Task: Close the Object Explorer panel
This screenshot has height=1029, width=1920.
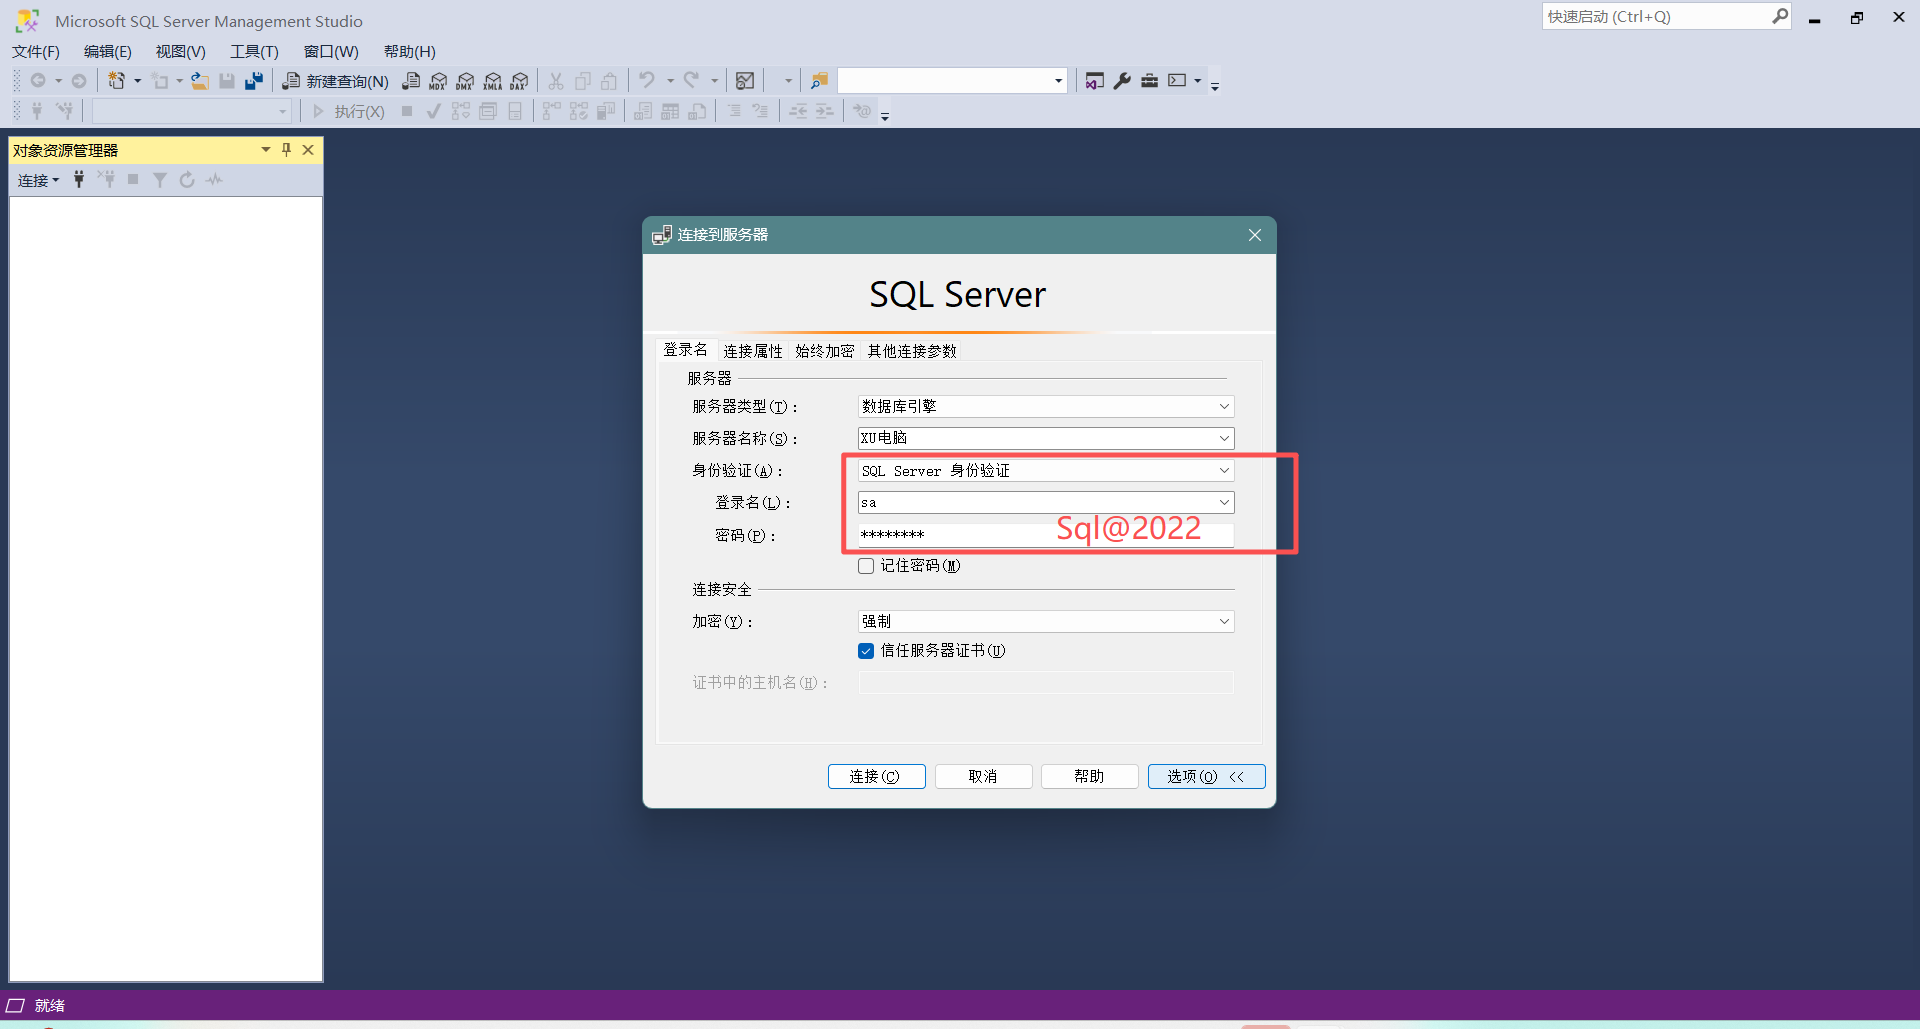Action: [x=308, y=150]
